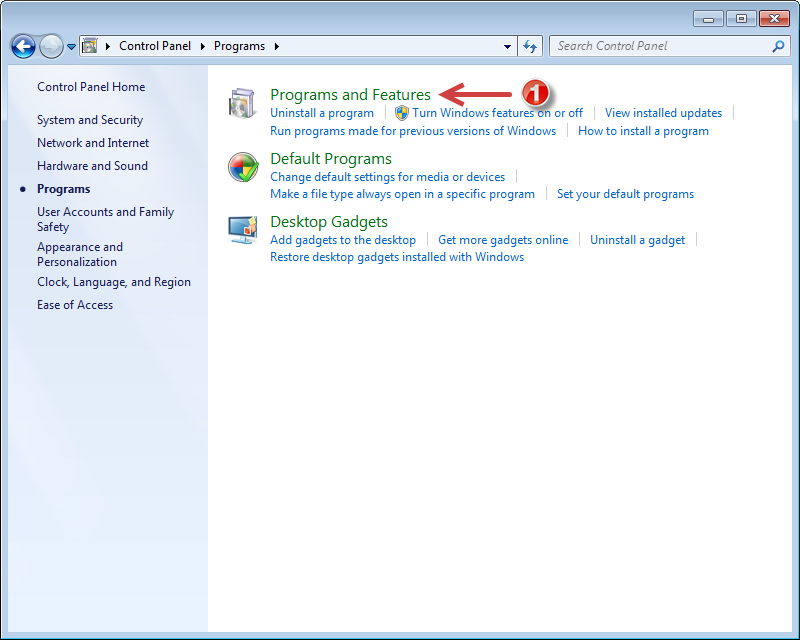Select Set your default programs link

click(625, 194)
